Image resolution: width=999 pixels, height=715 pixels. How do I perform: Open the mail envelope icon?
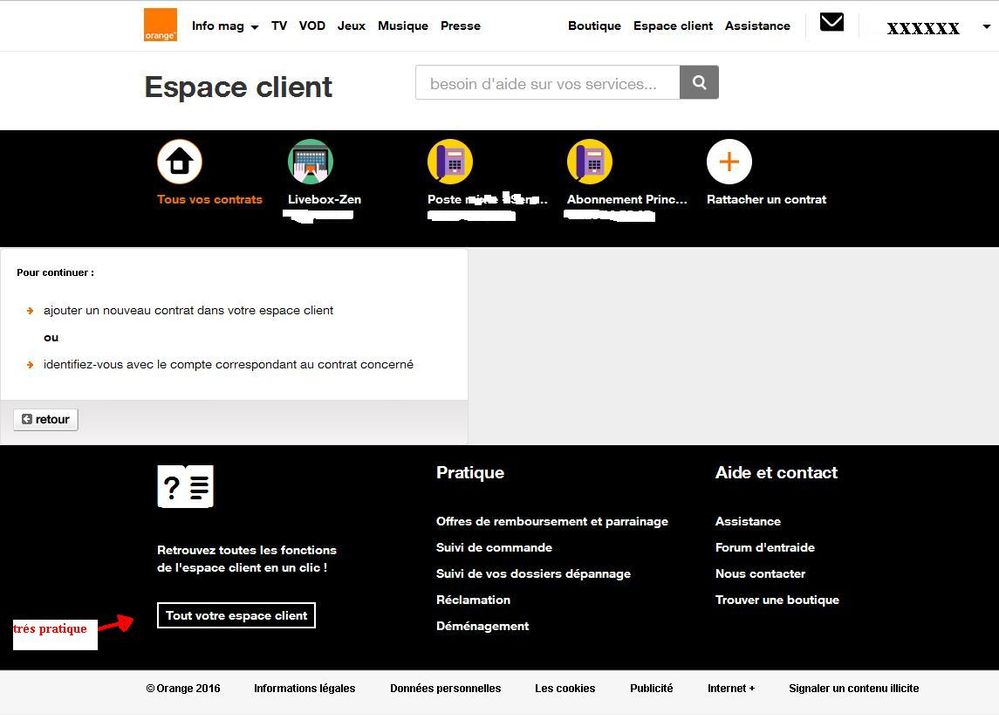[x=831, y=22]
